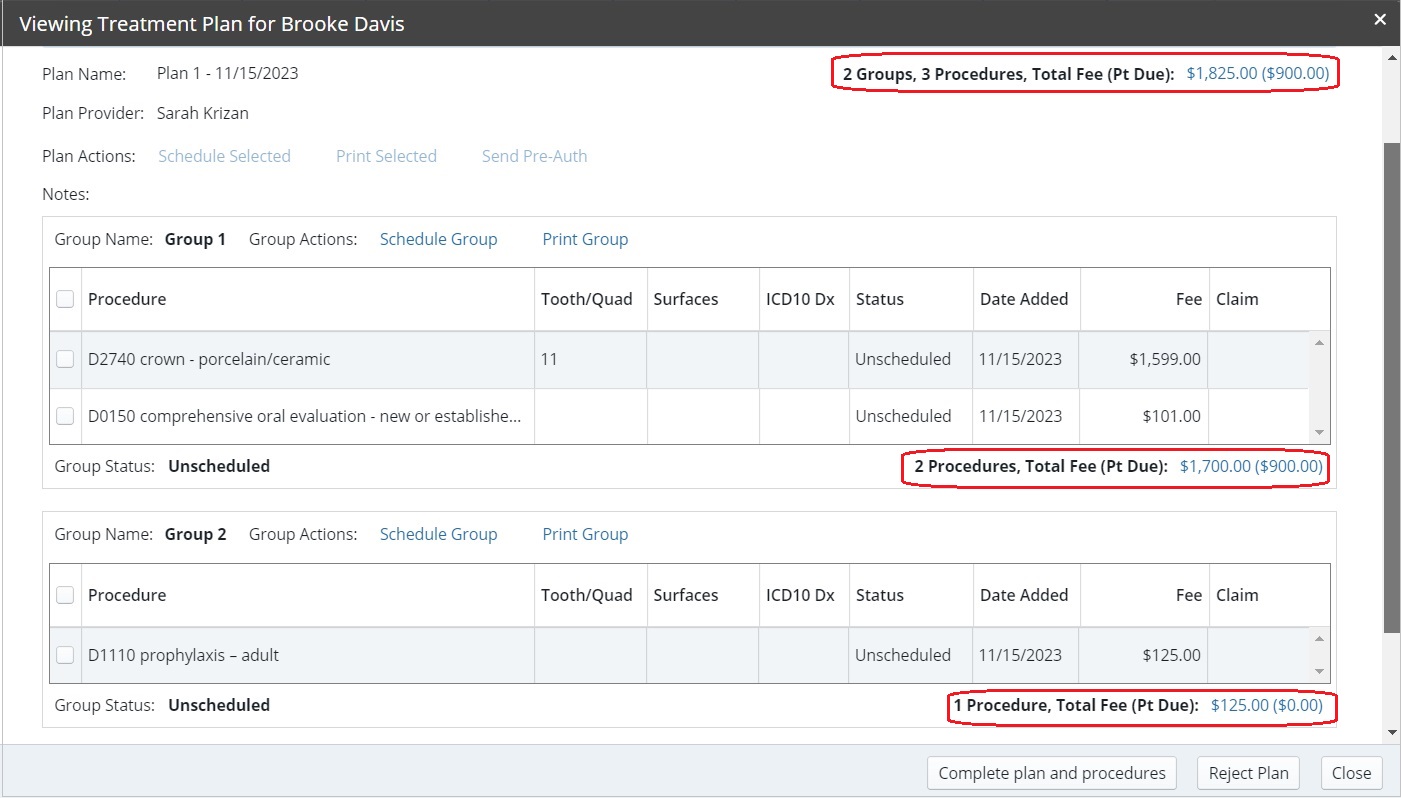The image size is (1401, 798).
Task: Click Group 1 total fee $1,700.00 ($900.00)
Action: click(x=1251, y=466)
